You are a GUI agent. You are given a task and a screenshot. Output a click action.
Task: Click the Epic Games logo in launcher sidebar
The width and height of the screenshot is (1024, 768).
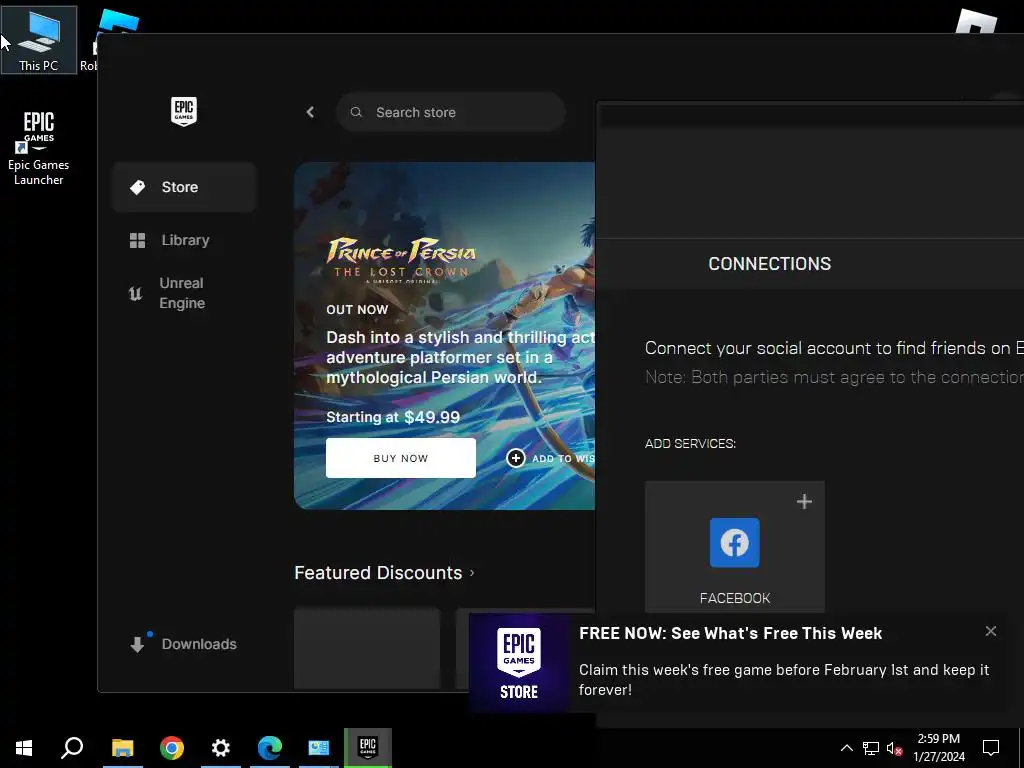pyautogui.click(x=184, y=112)
